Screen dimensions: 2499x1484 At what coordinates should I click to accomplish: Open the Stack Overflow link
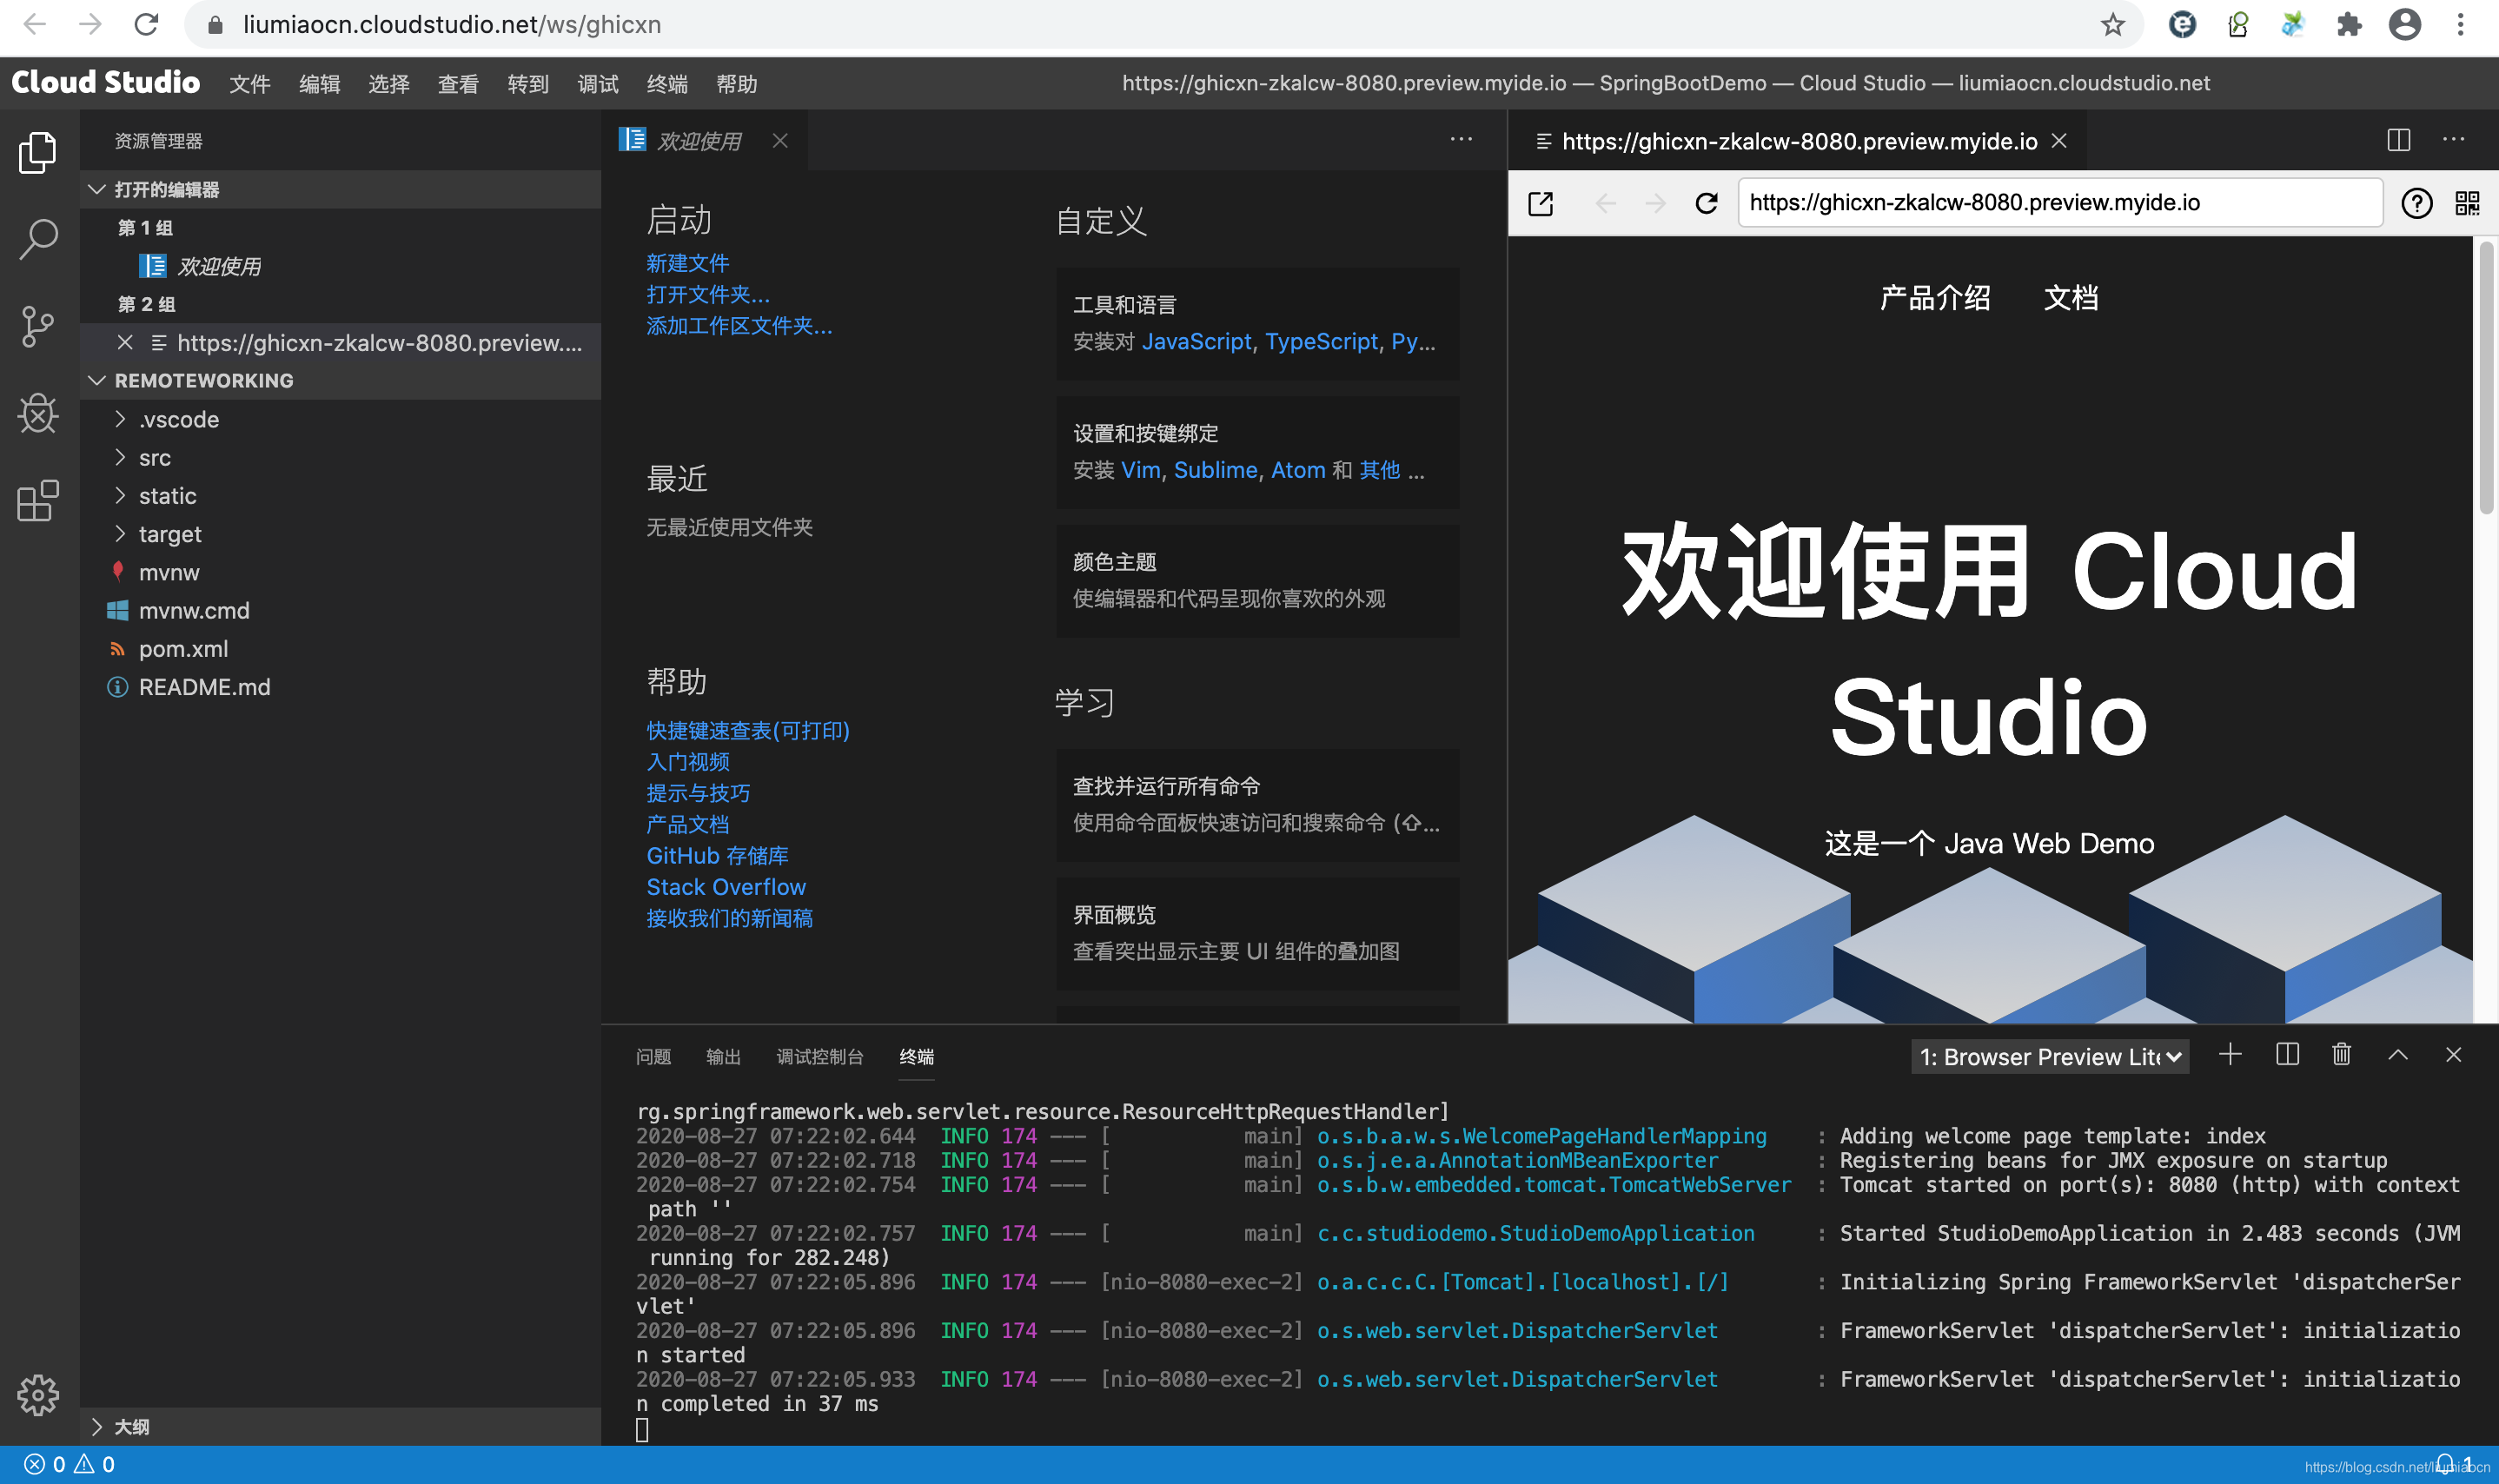(726, 887)
